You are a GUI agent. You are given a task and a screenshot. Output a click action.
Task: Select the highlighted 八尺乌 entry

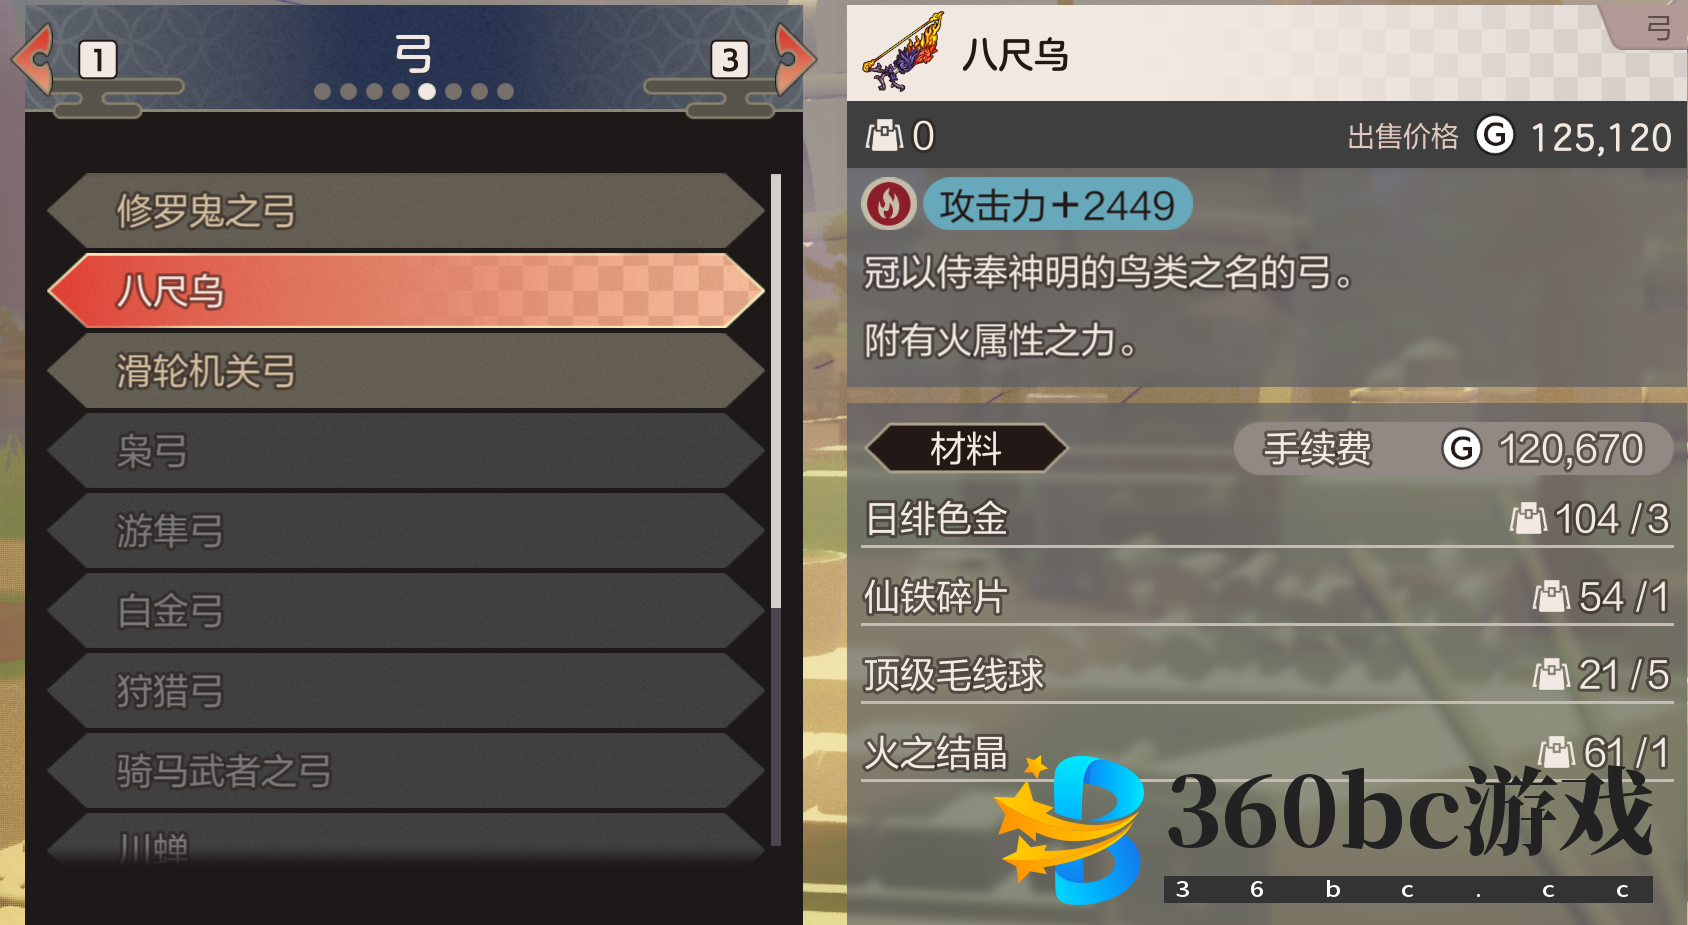[x=406, y=291]
